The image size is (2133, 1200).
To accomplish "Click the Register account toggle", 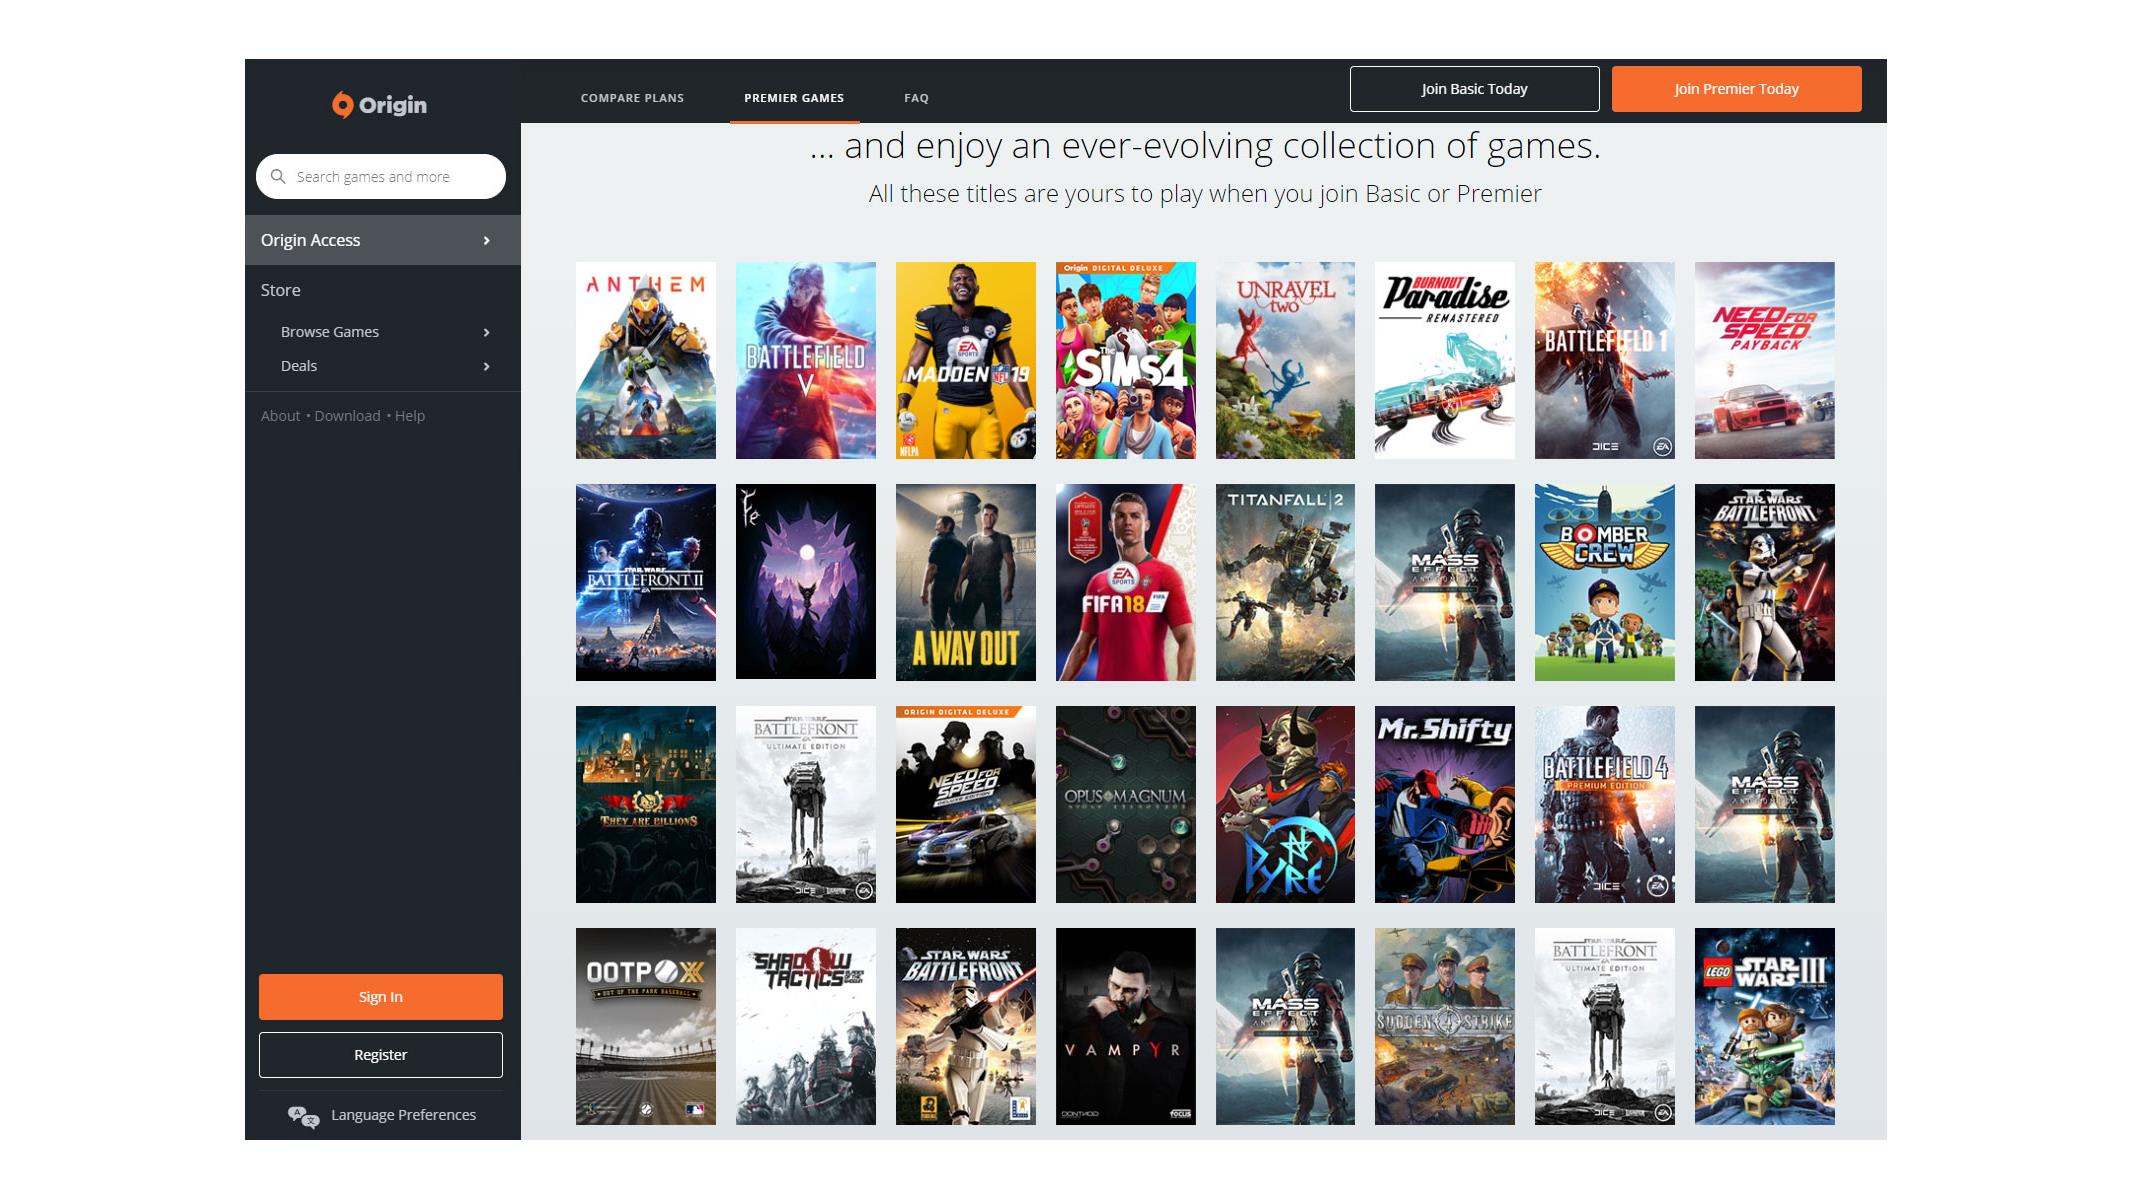I will tap(379, 1053).
